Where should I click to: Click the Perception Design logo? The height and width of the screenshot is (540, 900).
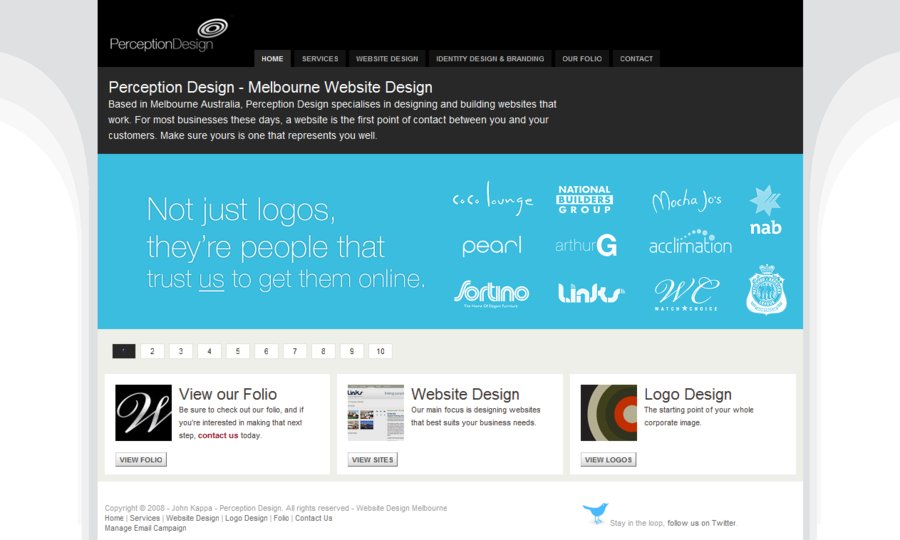tap(169, 36)
